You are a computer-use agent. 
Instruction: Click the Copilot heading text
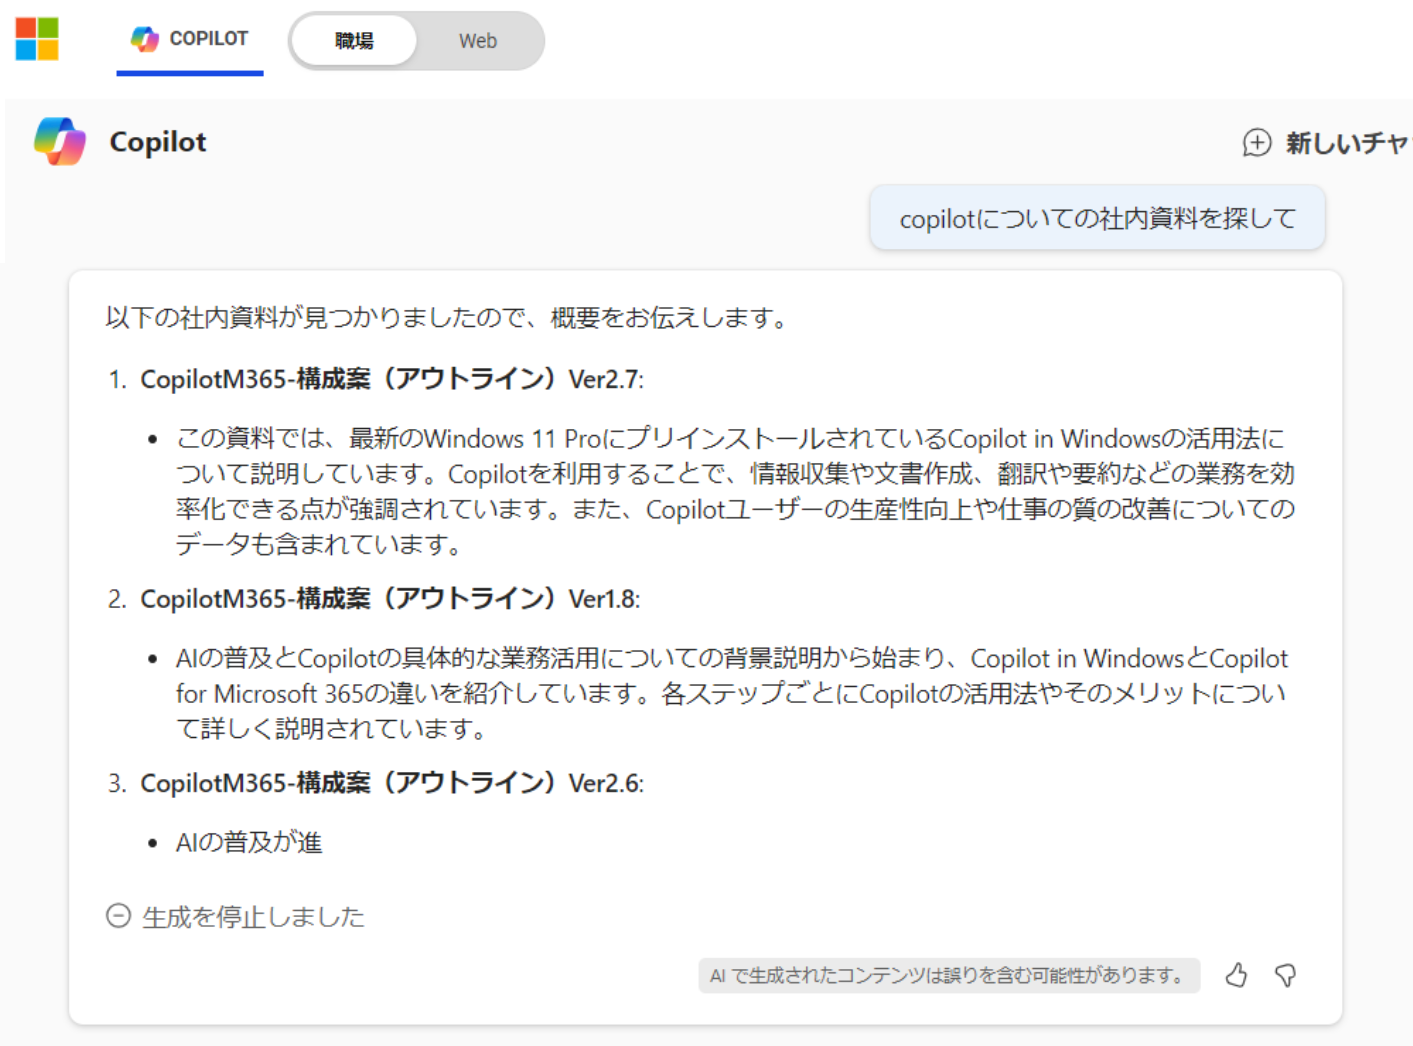tap(158, 142)
